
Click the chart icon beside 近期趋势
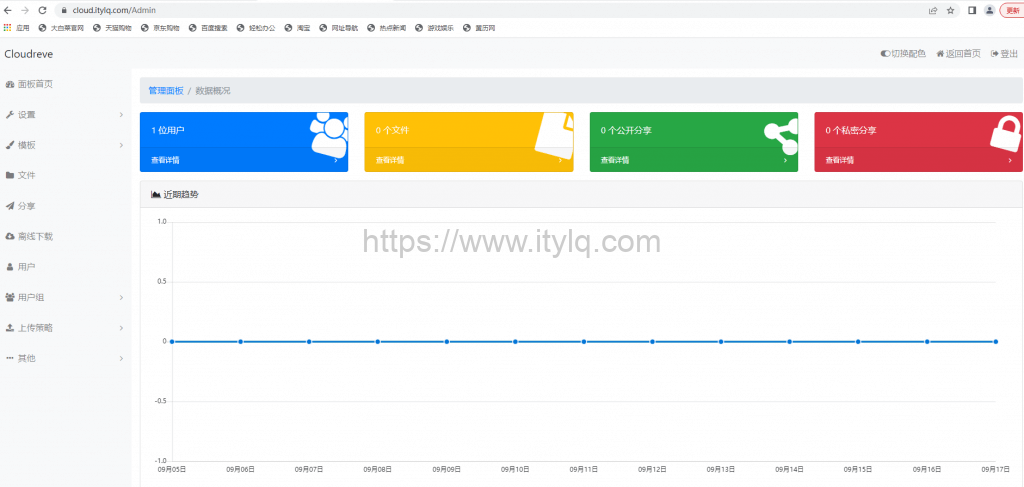(x=156, y=195)
